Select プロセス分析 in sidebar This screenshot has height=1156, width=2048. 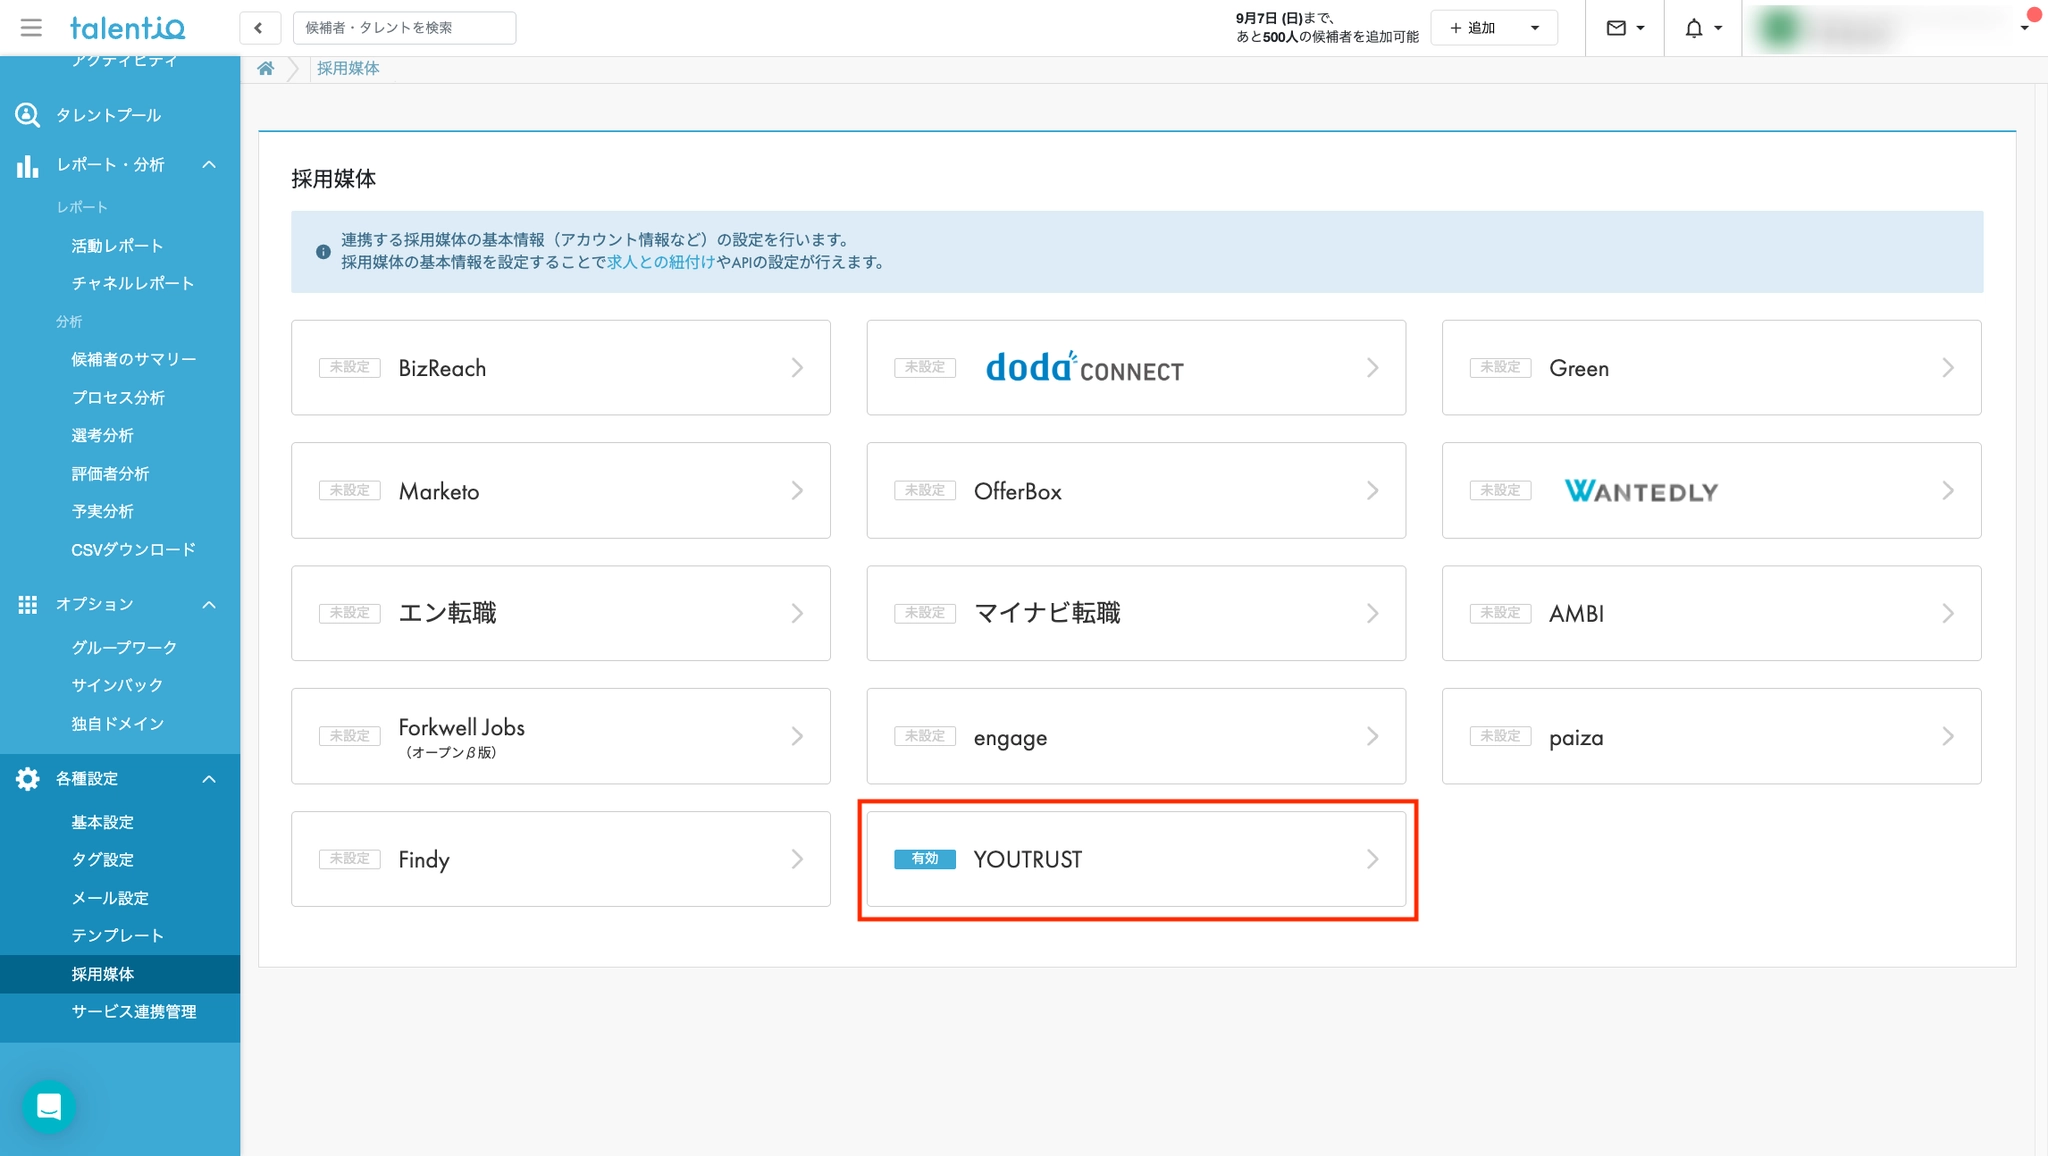pos(118,398)
